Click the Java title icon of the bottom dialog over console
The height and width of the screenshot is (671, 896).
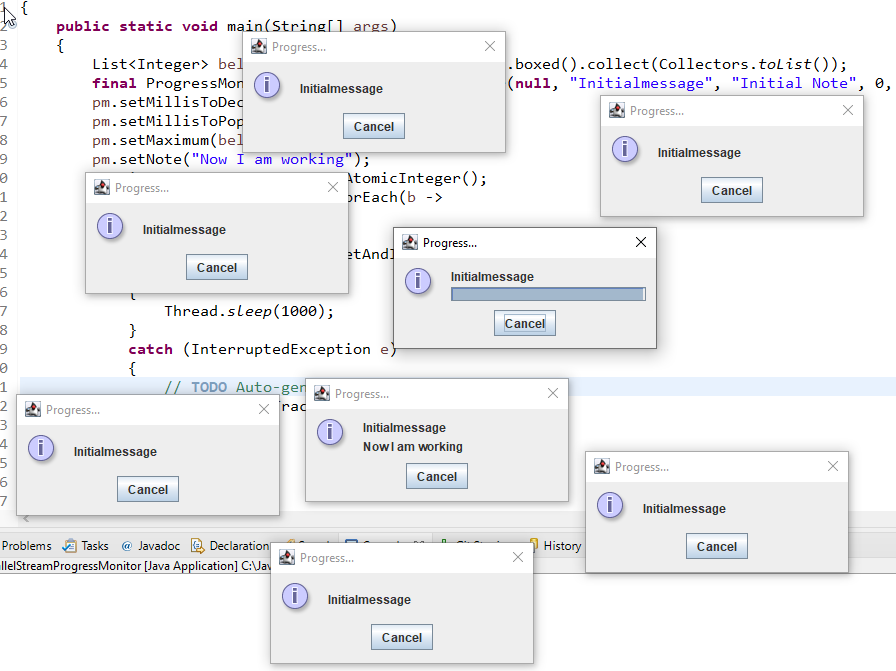[287, 557]
